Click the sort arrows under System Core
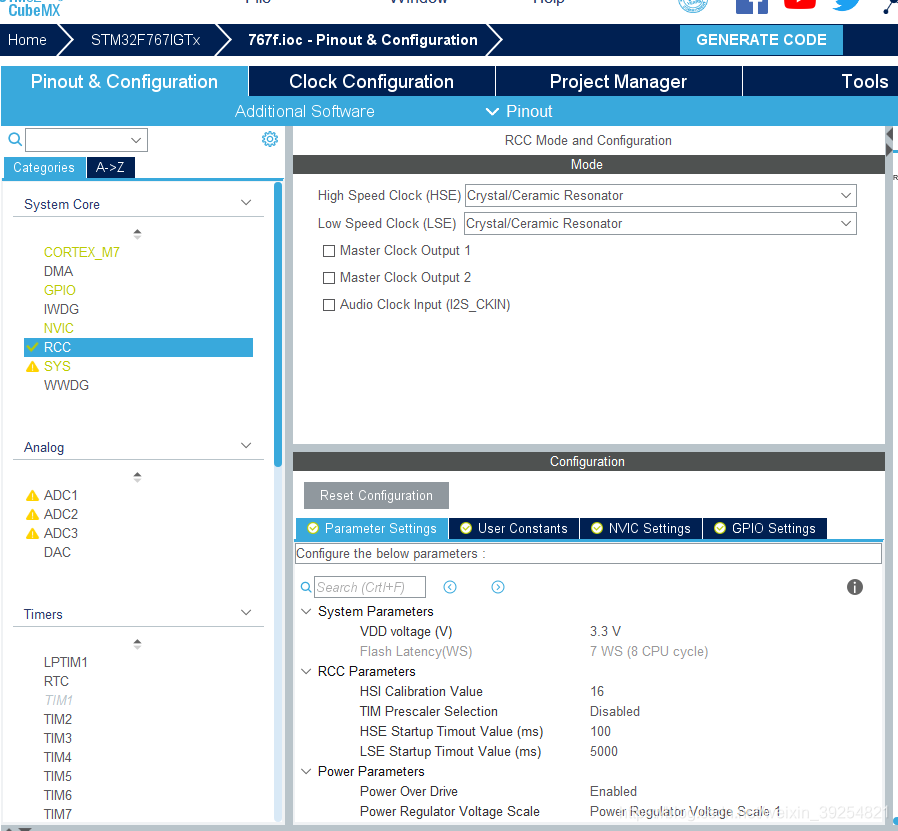Viewport: 898px width, 831px height. click(137, 234)
